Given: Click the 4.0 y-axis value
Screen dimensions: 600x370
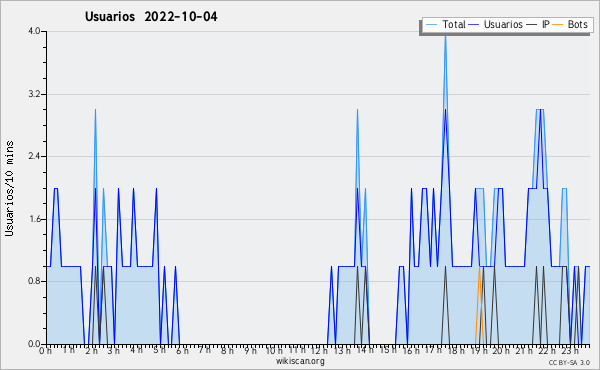Looking at the screenshot, I should point(34,31).
